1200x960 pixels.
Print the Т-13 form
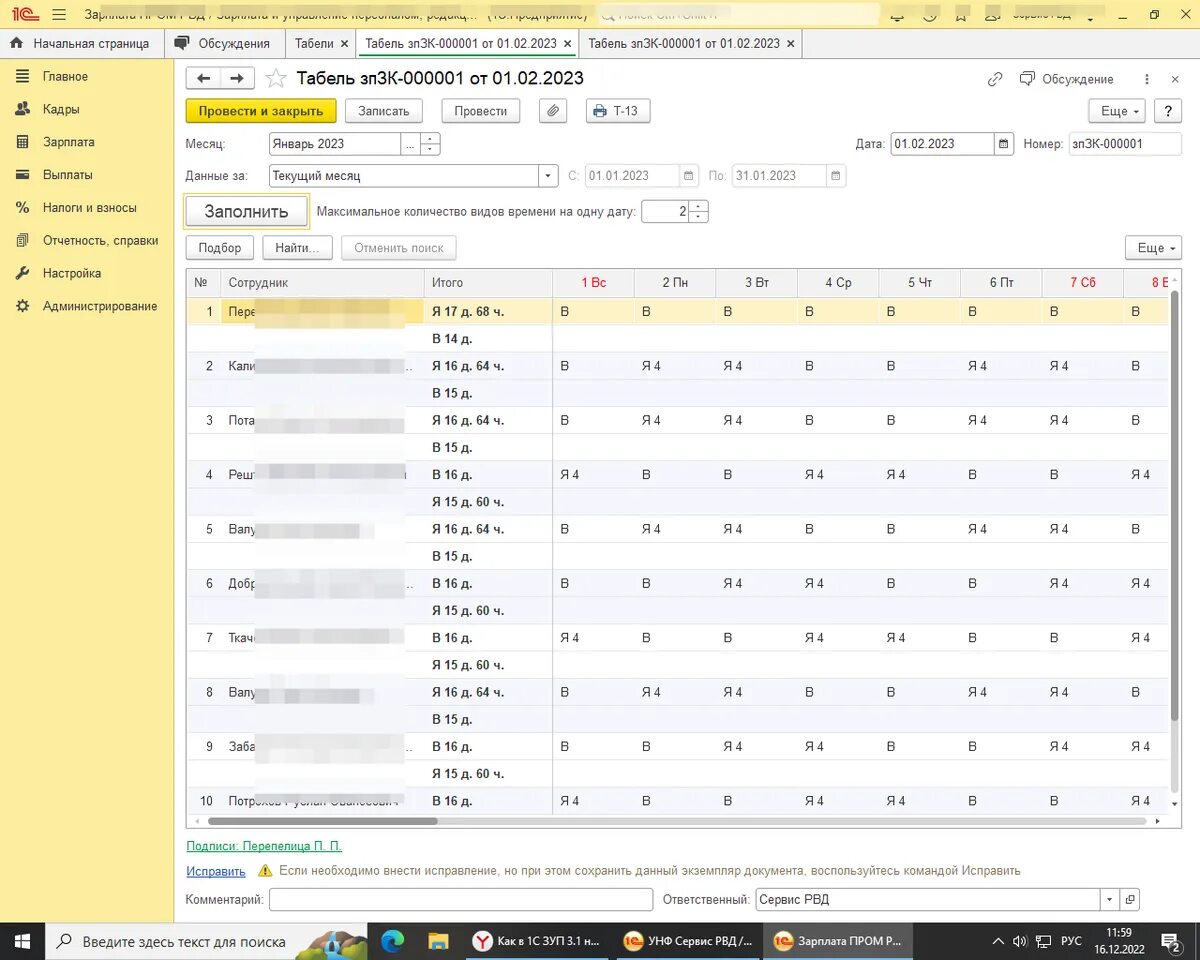coord(617,111)
